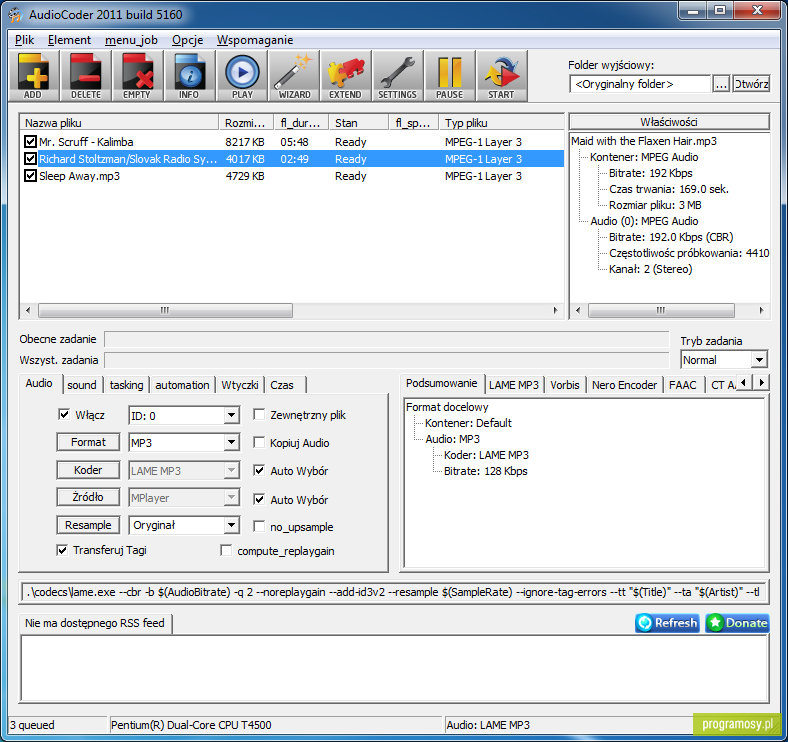The image size is (788, 742).
Task: Uncheck the Richard Stoltzman file checkbox
Action: coord(30,159)
